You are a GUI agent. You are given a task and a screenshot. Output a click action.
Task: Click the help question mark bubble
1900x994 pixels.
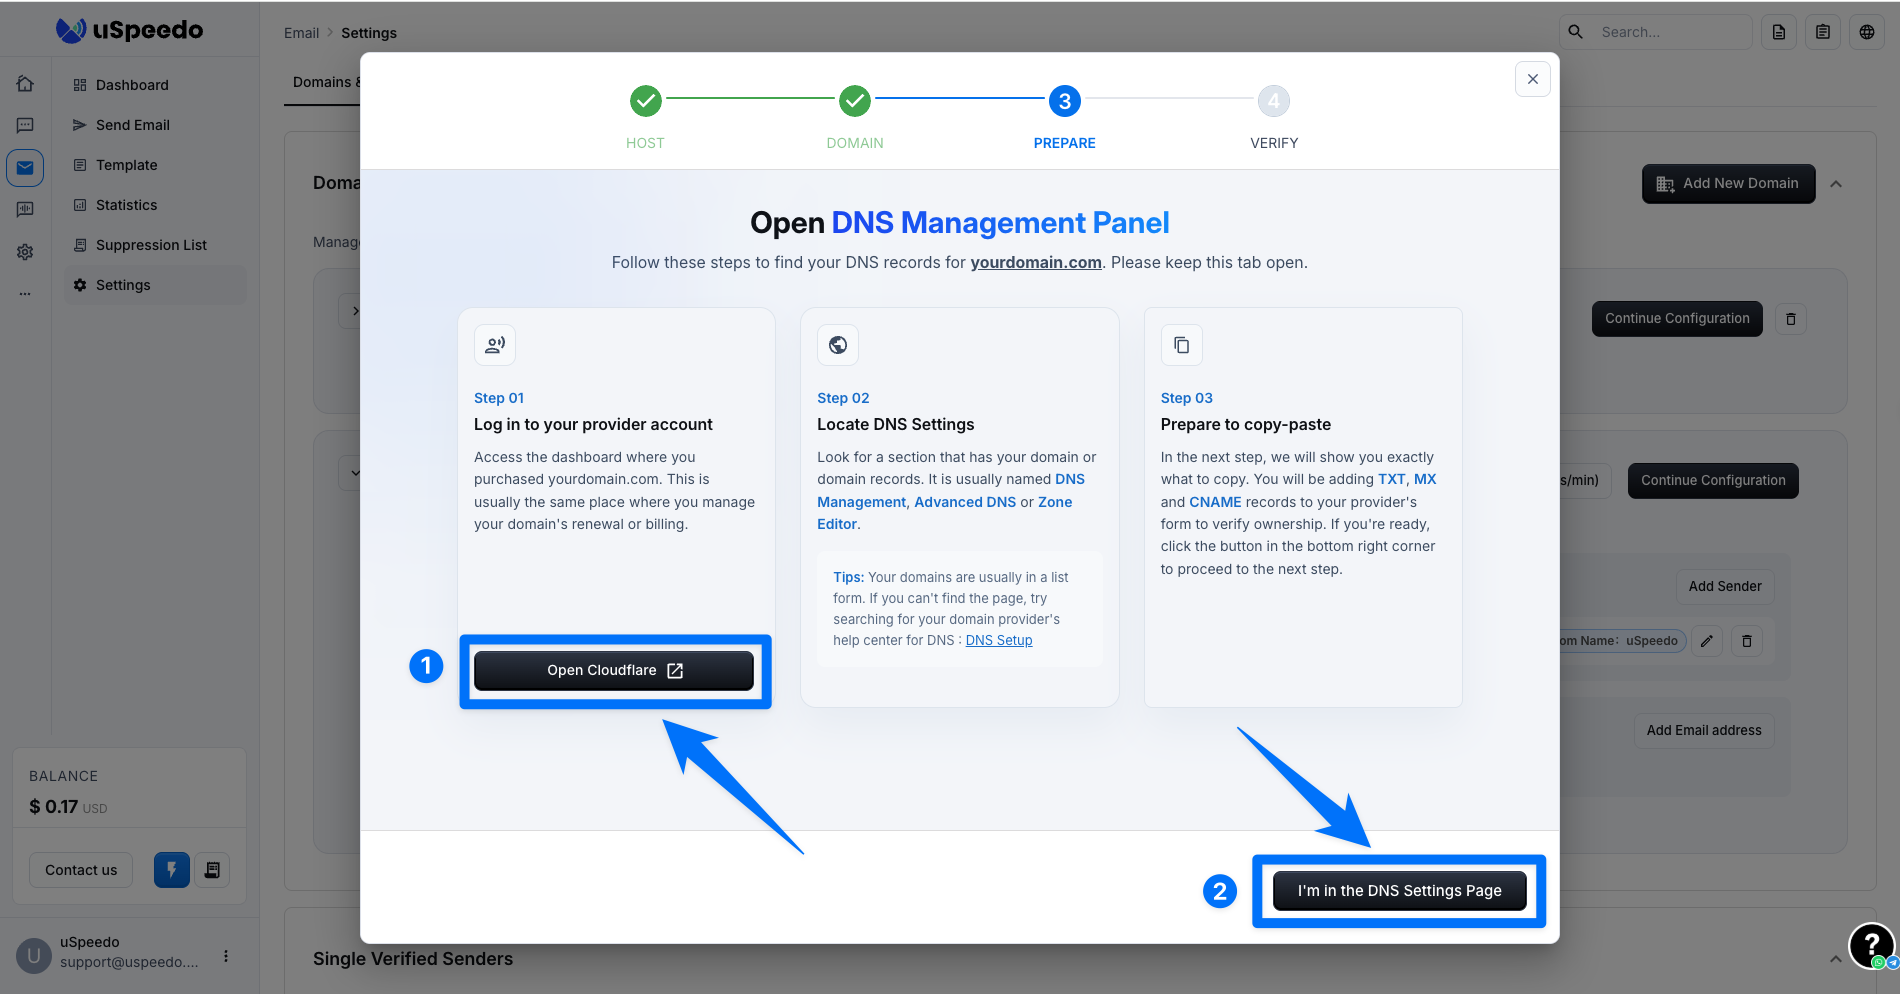pos(1871,945)
